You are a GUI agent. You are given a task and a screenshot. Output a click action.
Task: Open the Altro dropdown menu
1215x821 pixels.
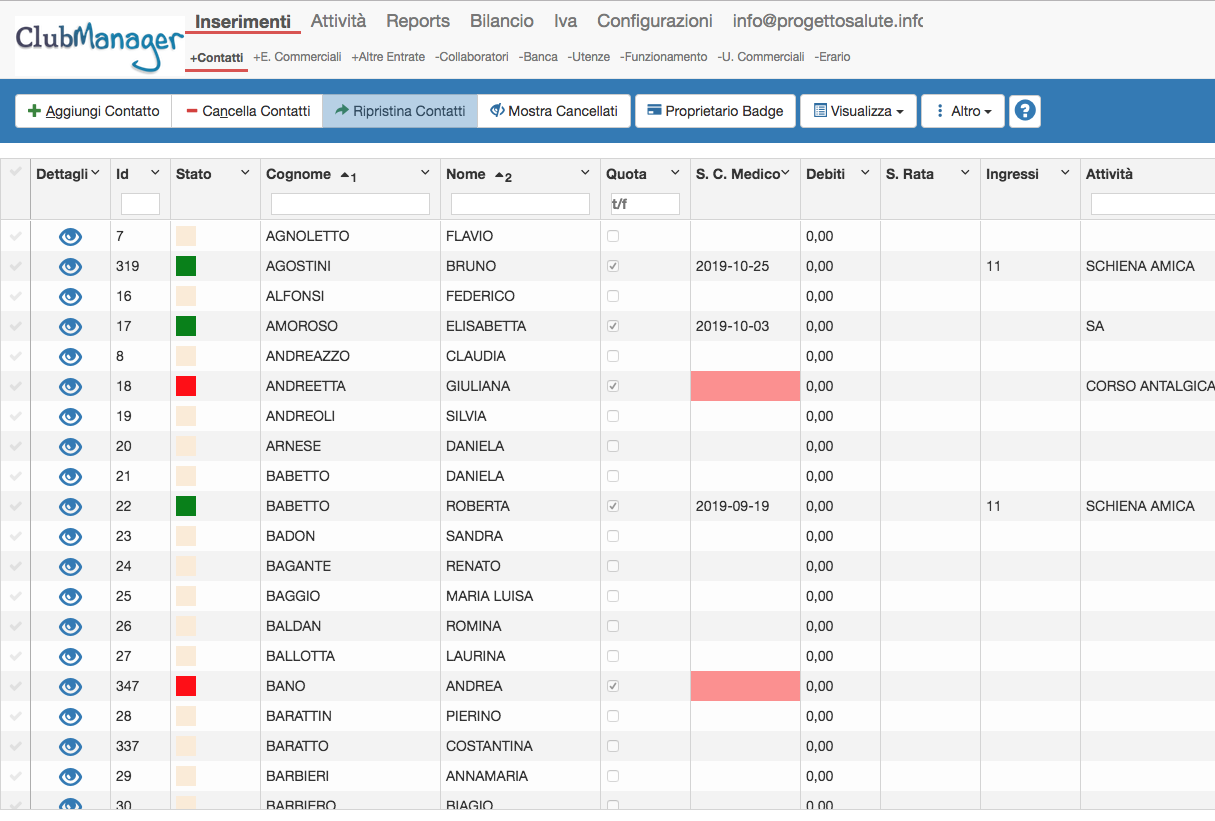tap(964, 111)
